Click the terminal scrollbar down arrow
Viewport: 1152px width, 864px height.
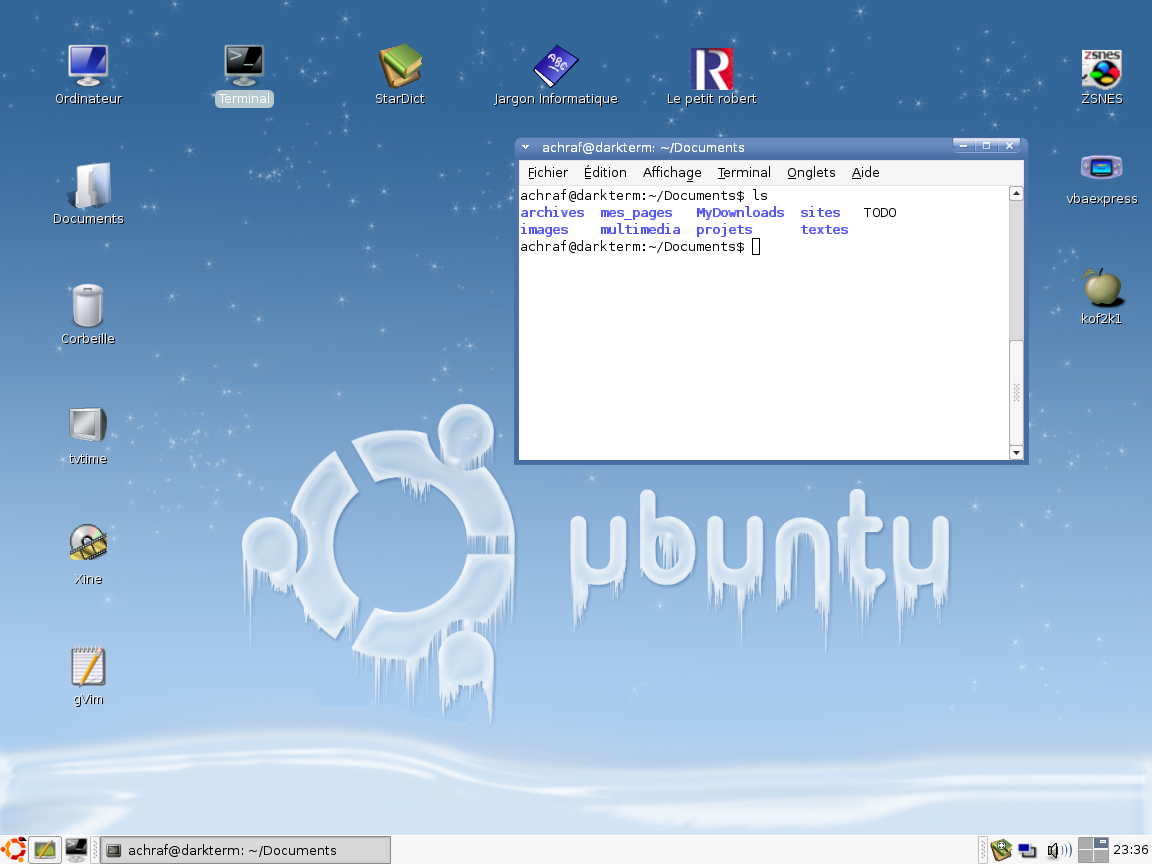(x=1016, y=453)
